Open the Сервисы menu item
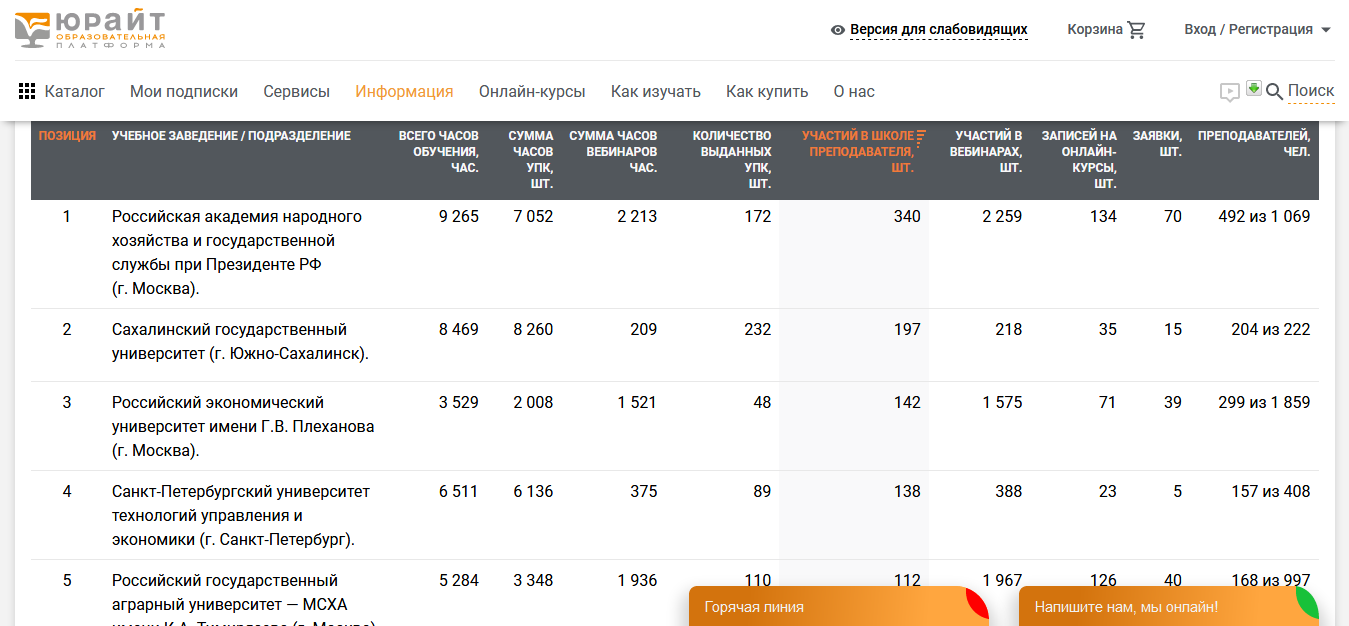This screenshot has width=1349, height=626. pyautogui.click(x=297, y=92)
